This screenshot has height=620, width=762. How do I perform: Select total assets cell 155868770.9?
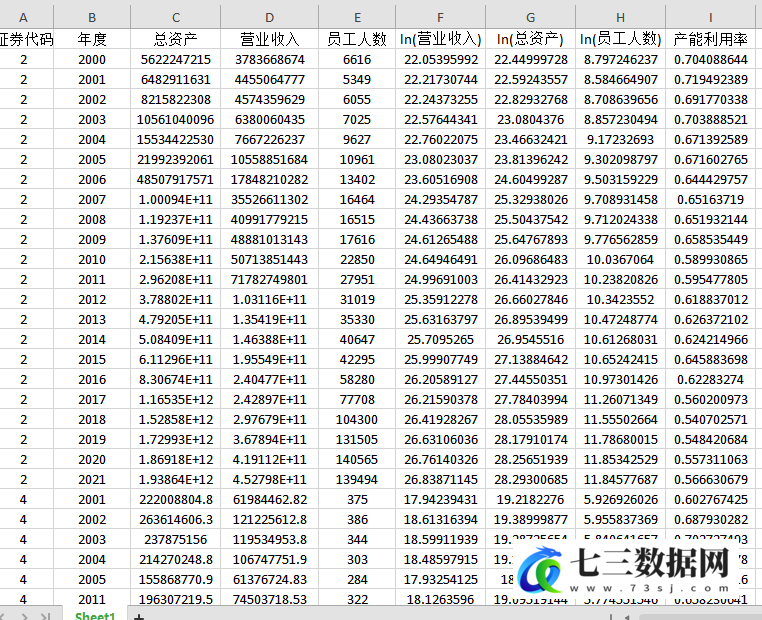175,579
